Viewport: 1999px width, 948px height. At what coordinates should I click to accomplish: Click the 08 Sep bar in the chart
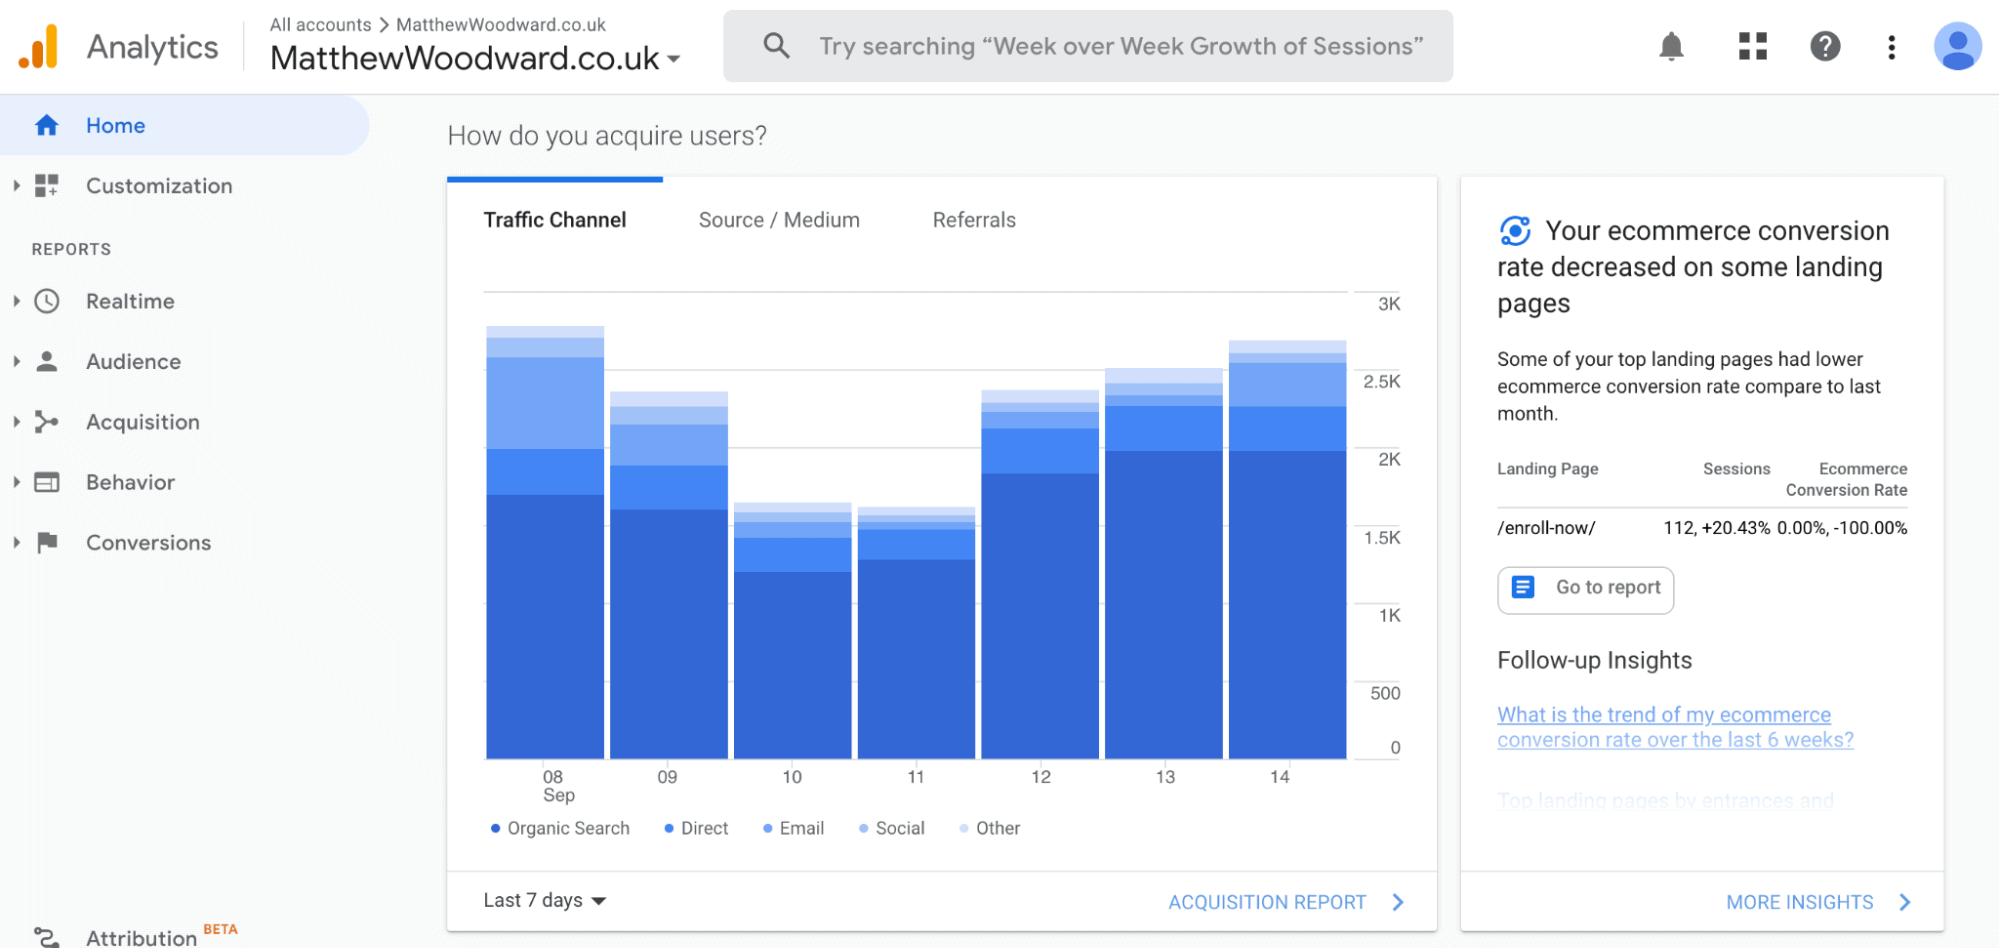pos(545,542)
